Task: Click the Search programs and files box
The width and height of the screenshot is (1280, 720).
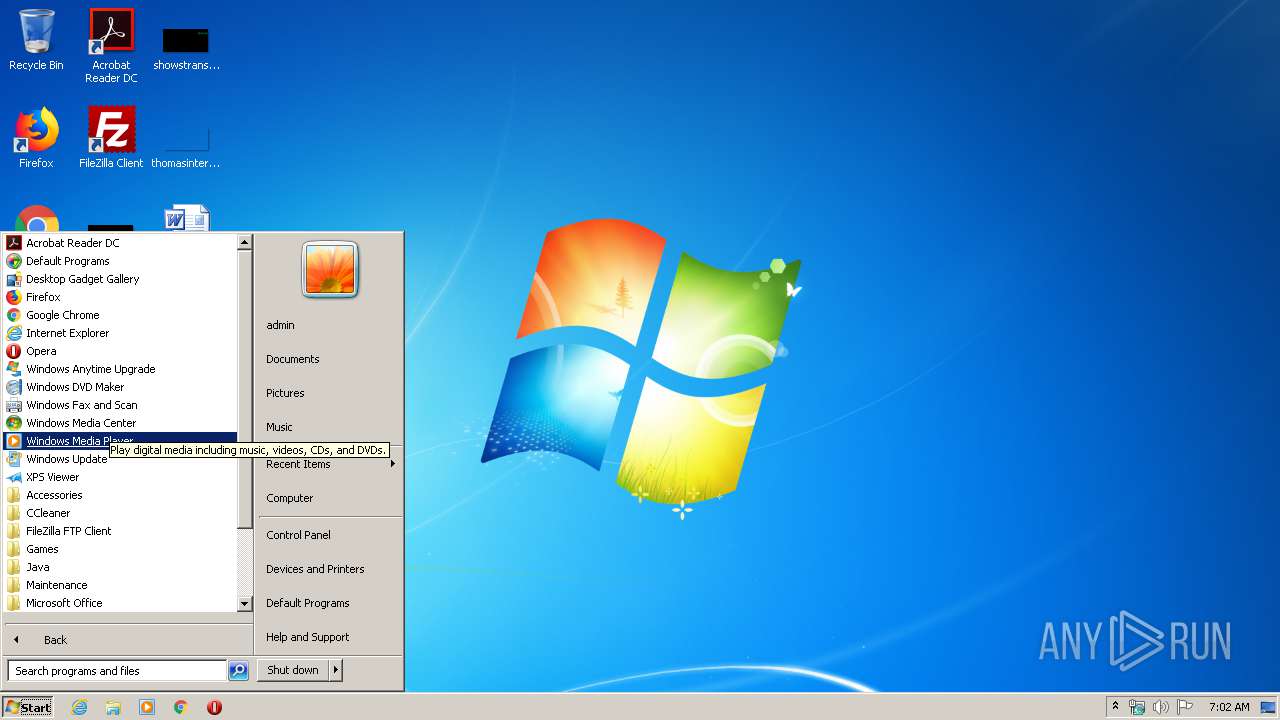Action: click(117, 671)
